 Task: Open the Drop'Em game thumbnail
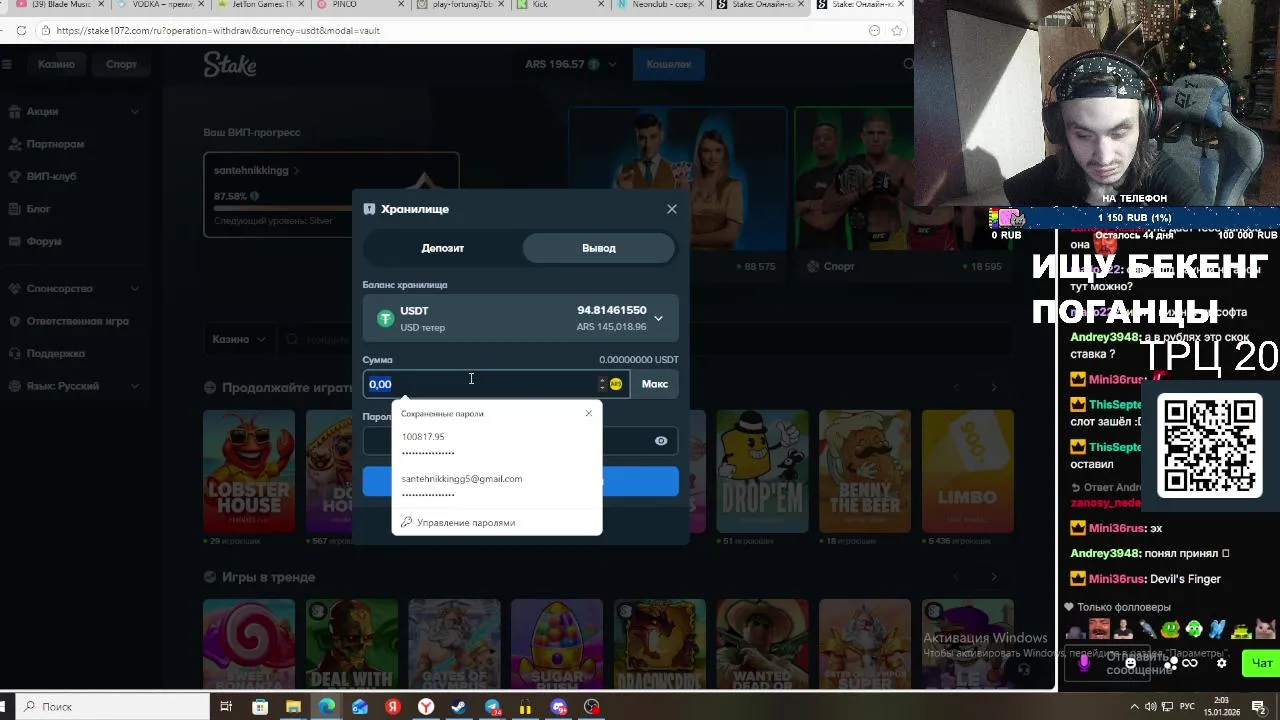tap(762, 471)
